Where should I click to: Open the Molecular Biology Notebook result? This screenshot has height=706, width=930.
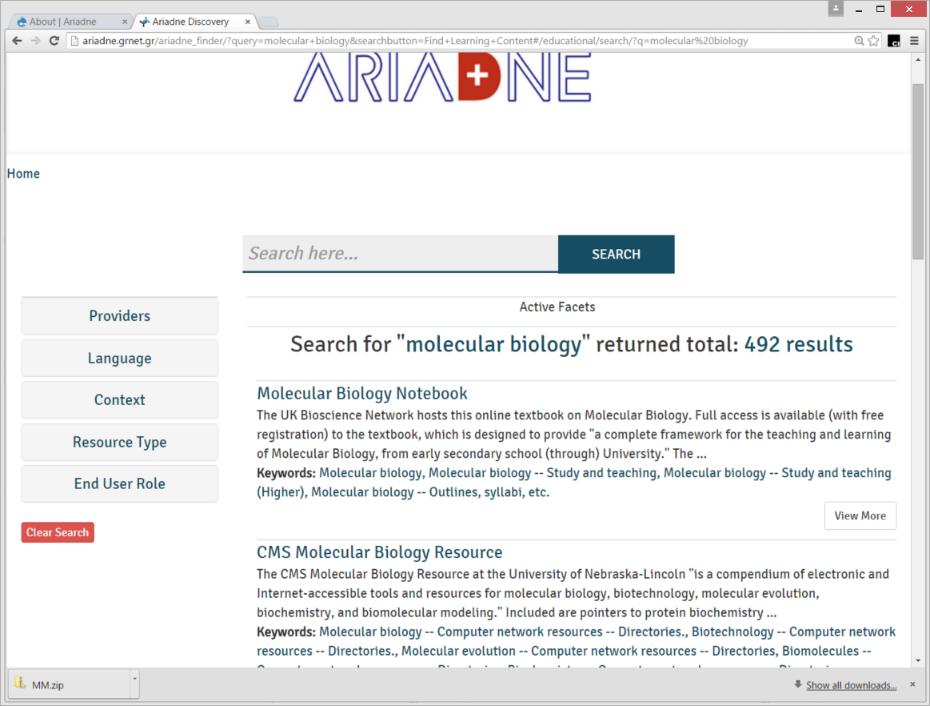(x=362, y=393)
